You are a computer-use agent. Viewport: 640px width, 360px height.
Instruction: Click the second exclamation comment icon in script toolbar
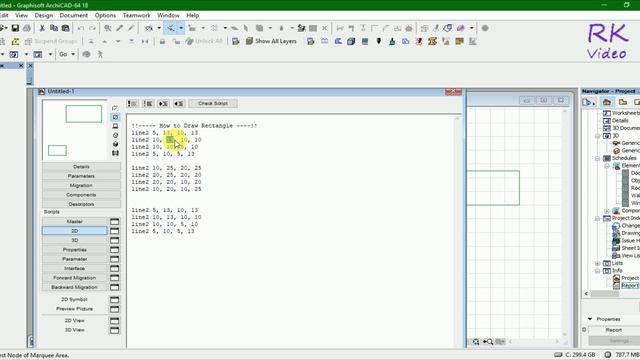(x=148, y=104)
